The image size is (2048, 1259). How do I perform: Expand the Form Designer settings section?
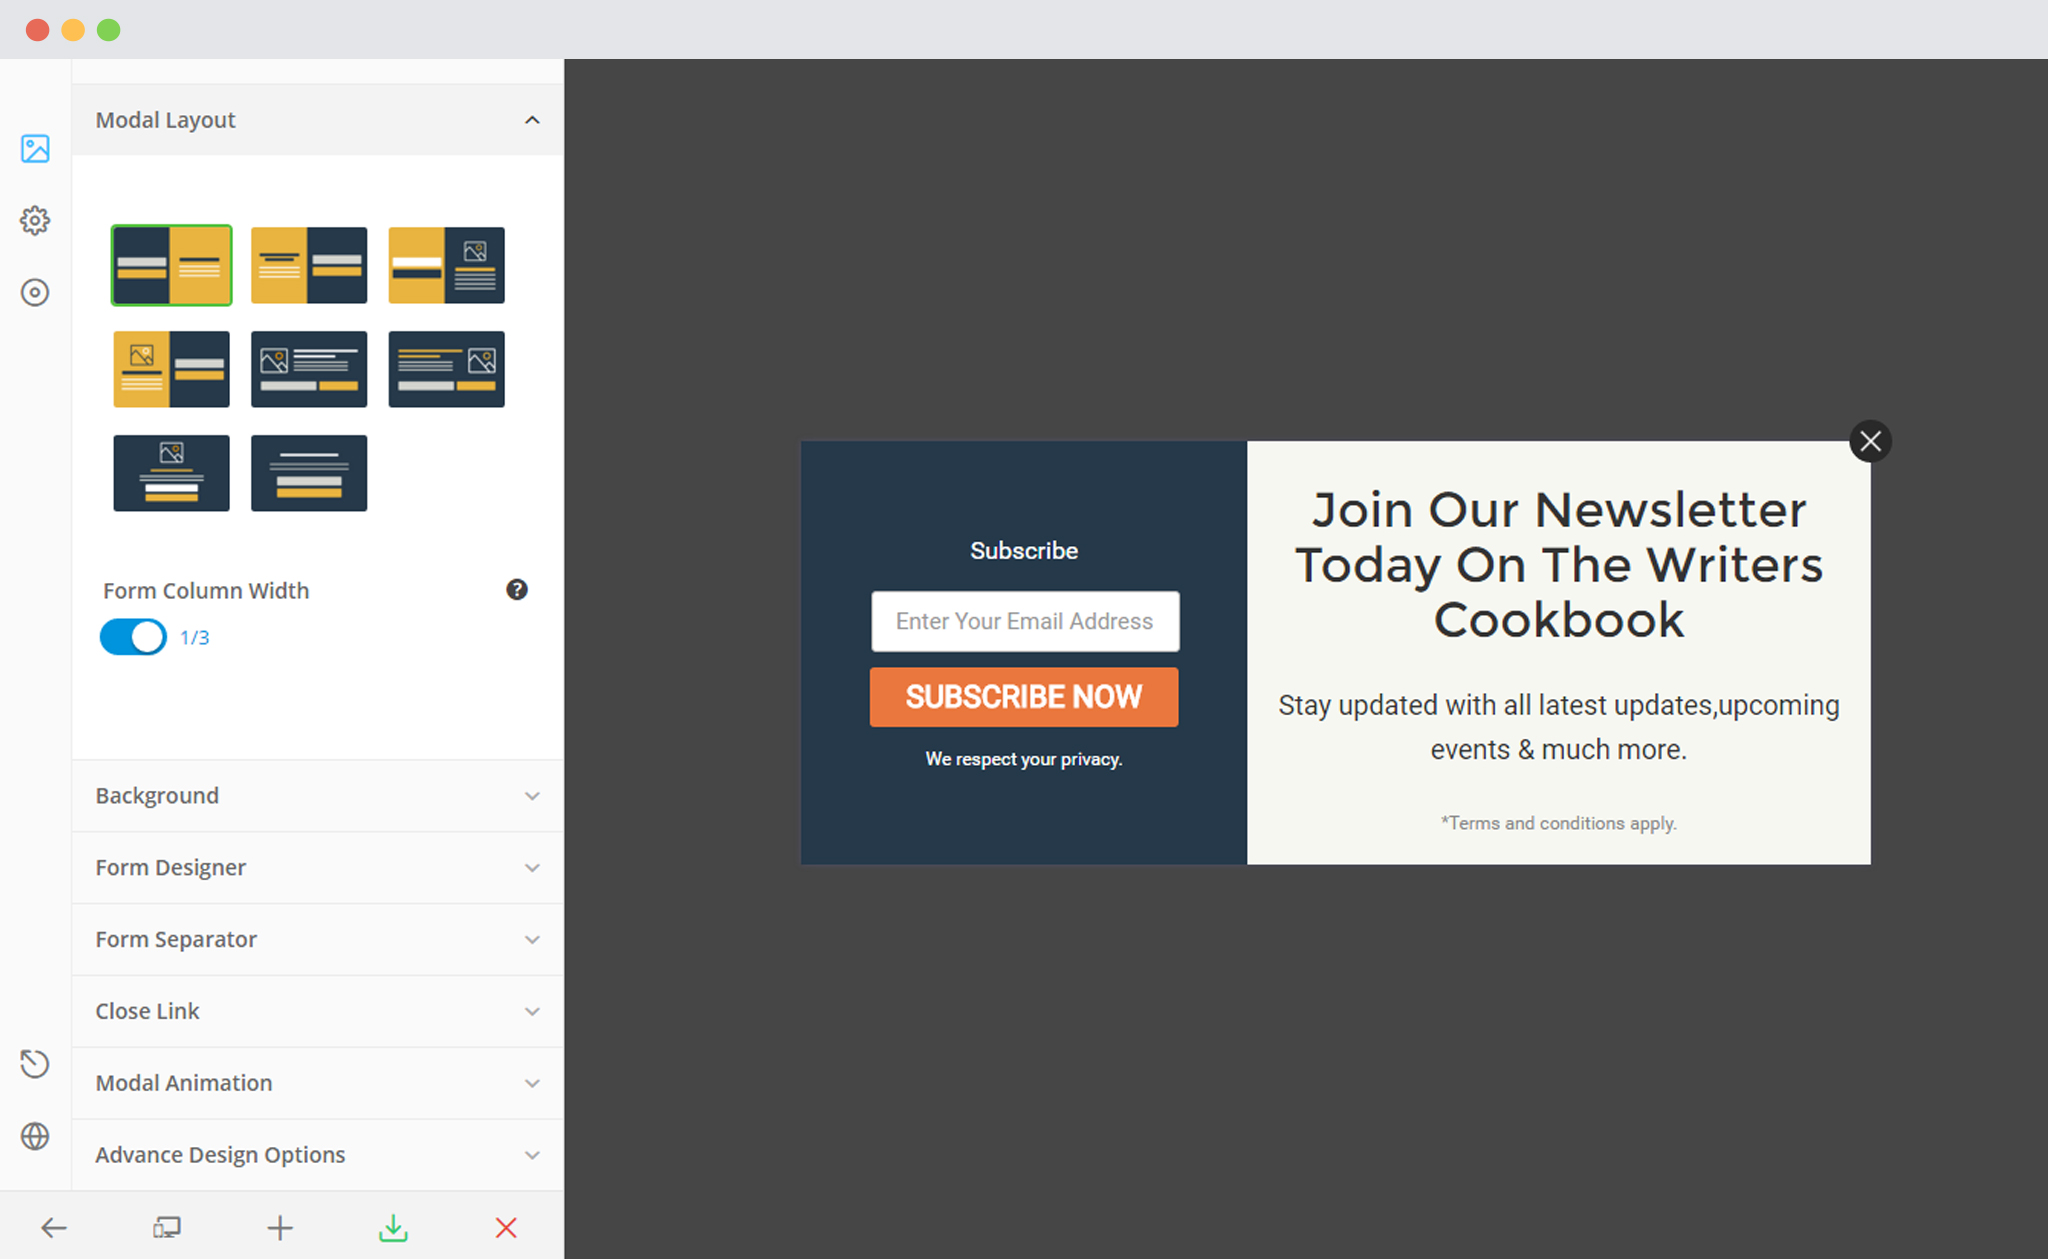[x=315, y=867]
